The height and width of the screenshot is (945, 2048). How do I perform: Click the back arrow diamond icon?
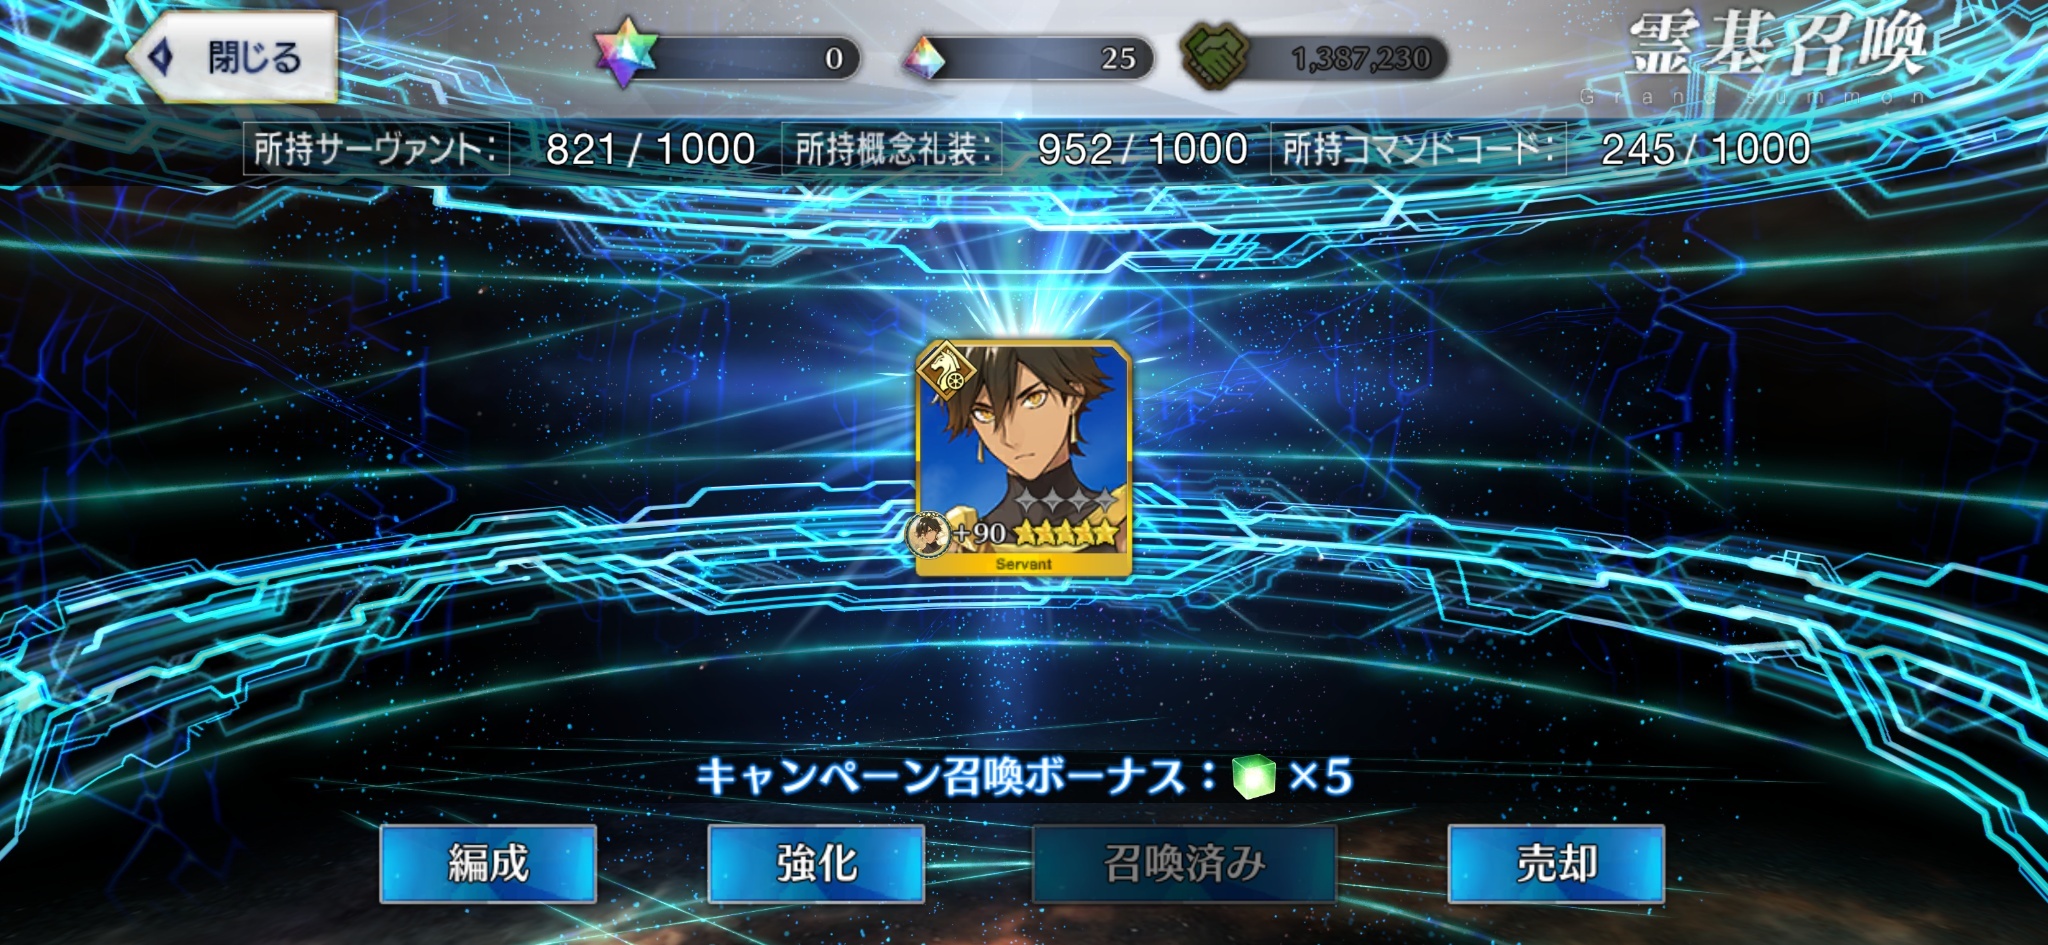tap(159, 57)
